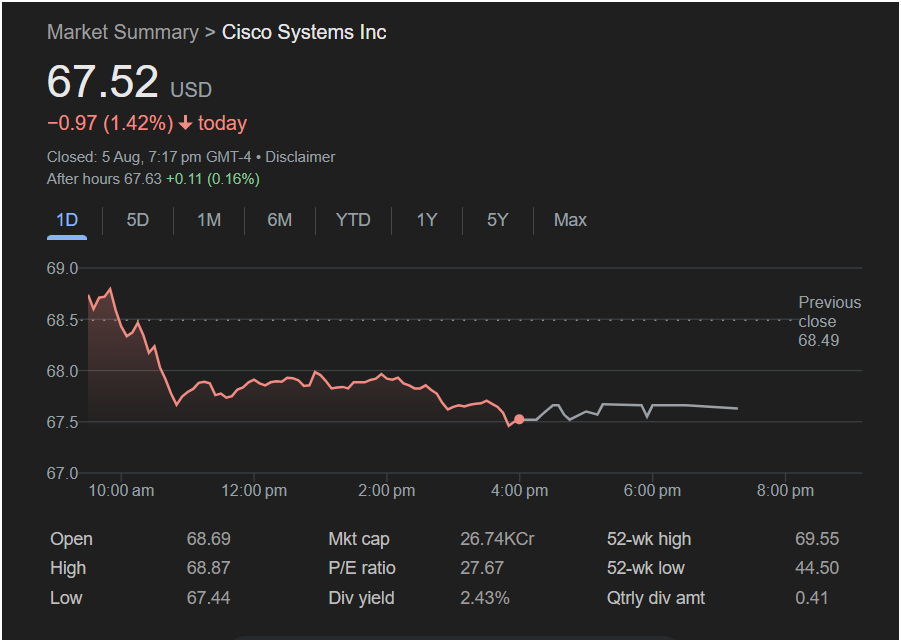Click the Mkt cap value 26.74KCr
This screenshot has height=642, width=901.
click(x=497, y=539)
